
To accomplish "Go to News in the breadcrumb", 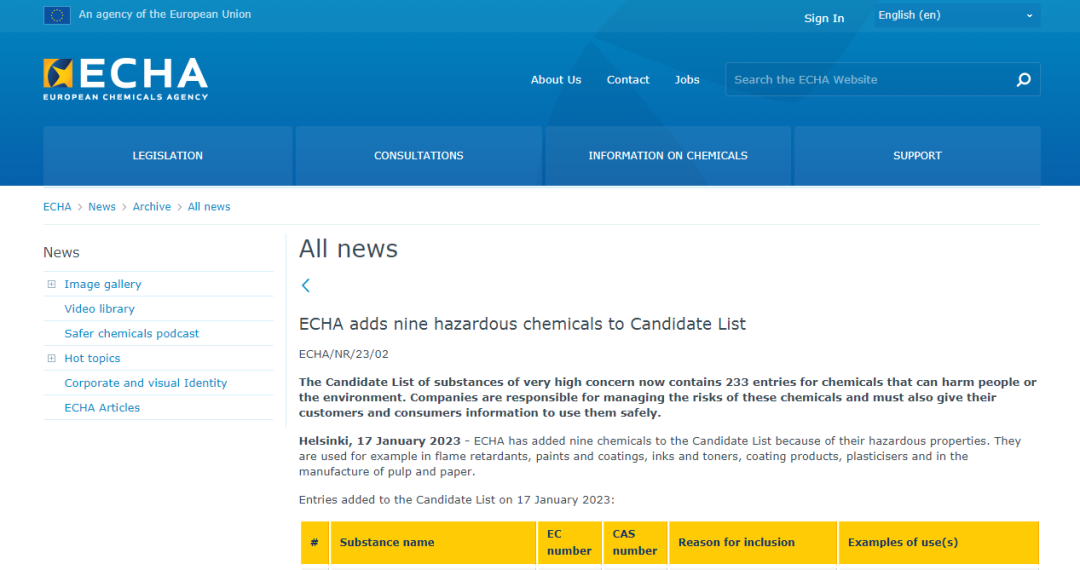I will coord(102,207).
